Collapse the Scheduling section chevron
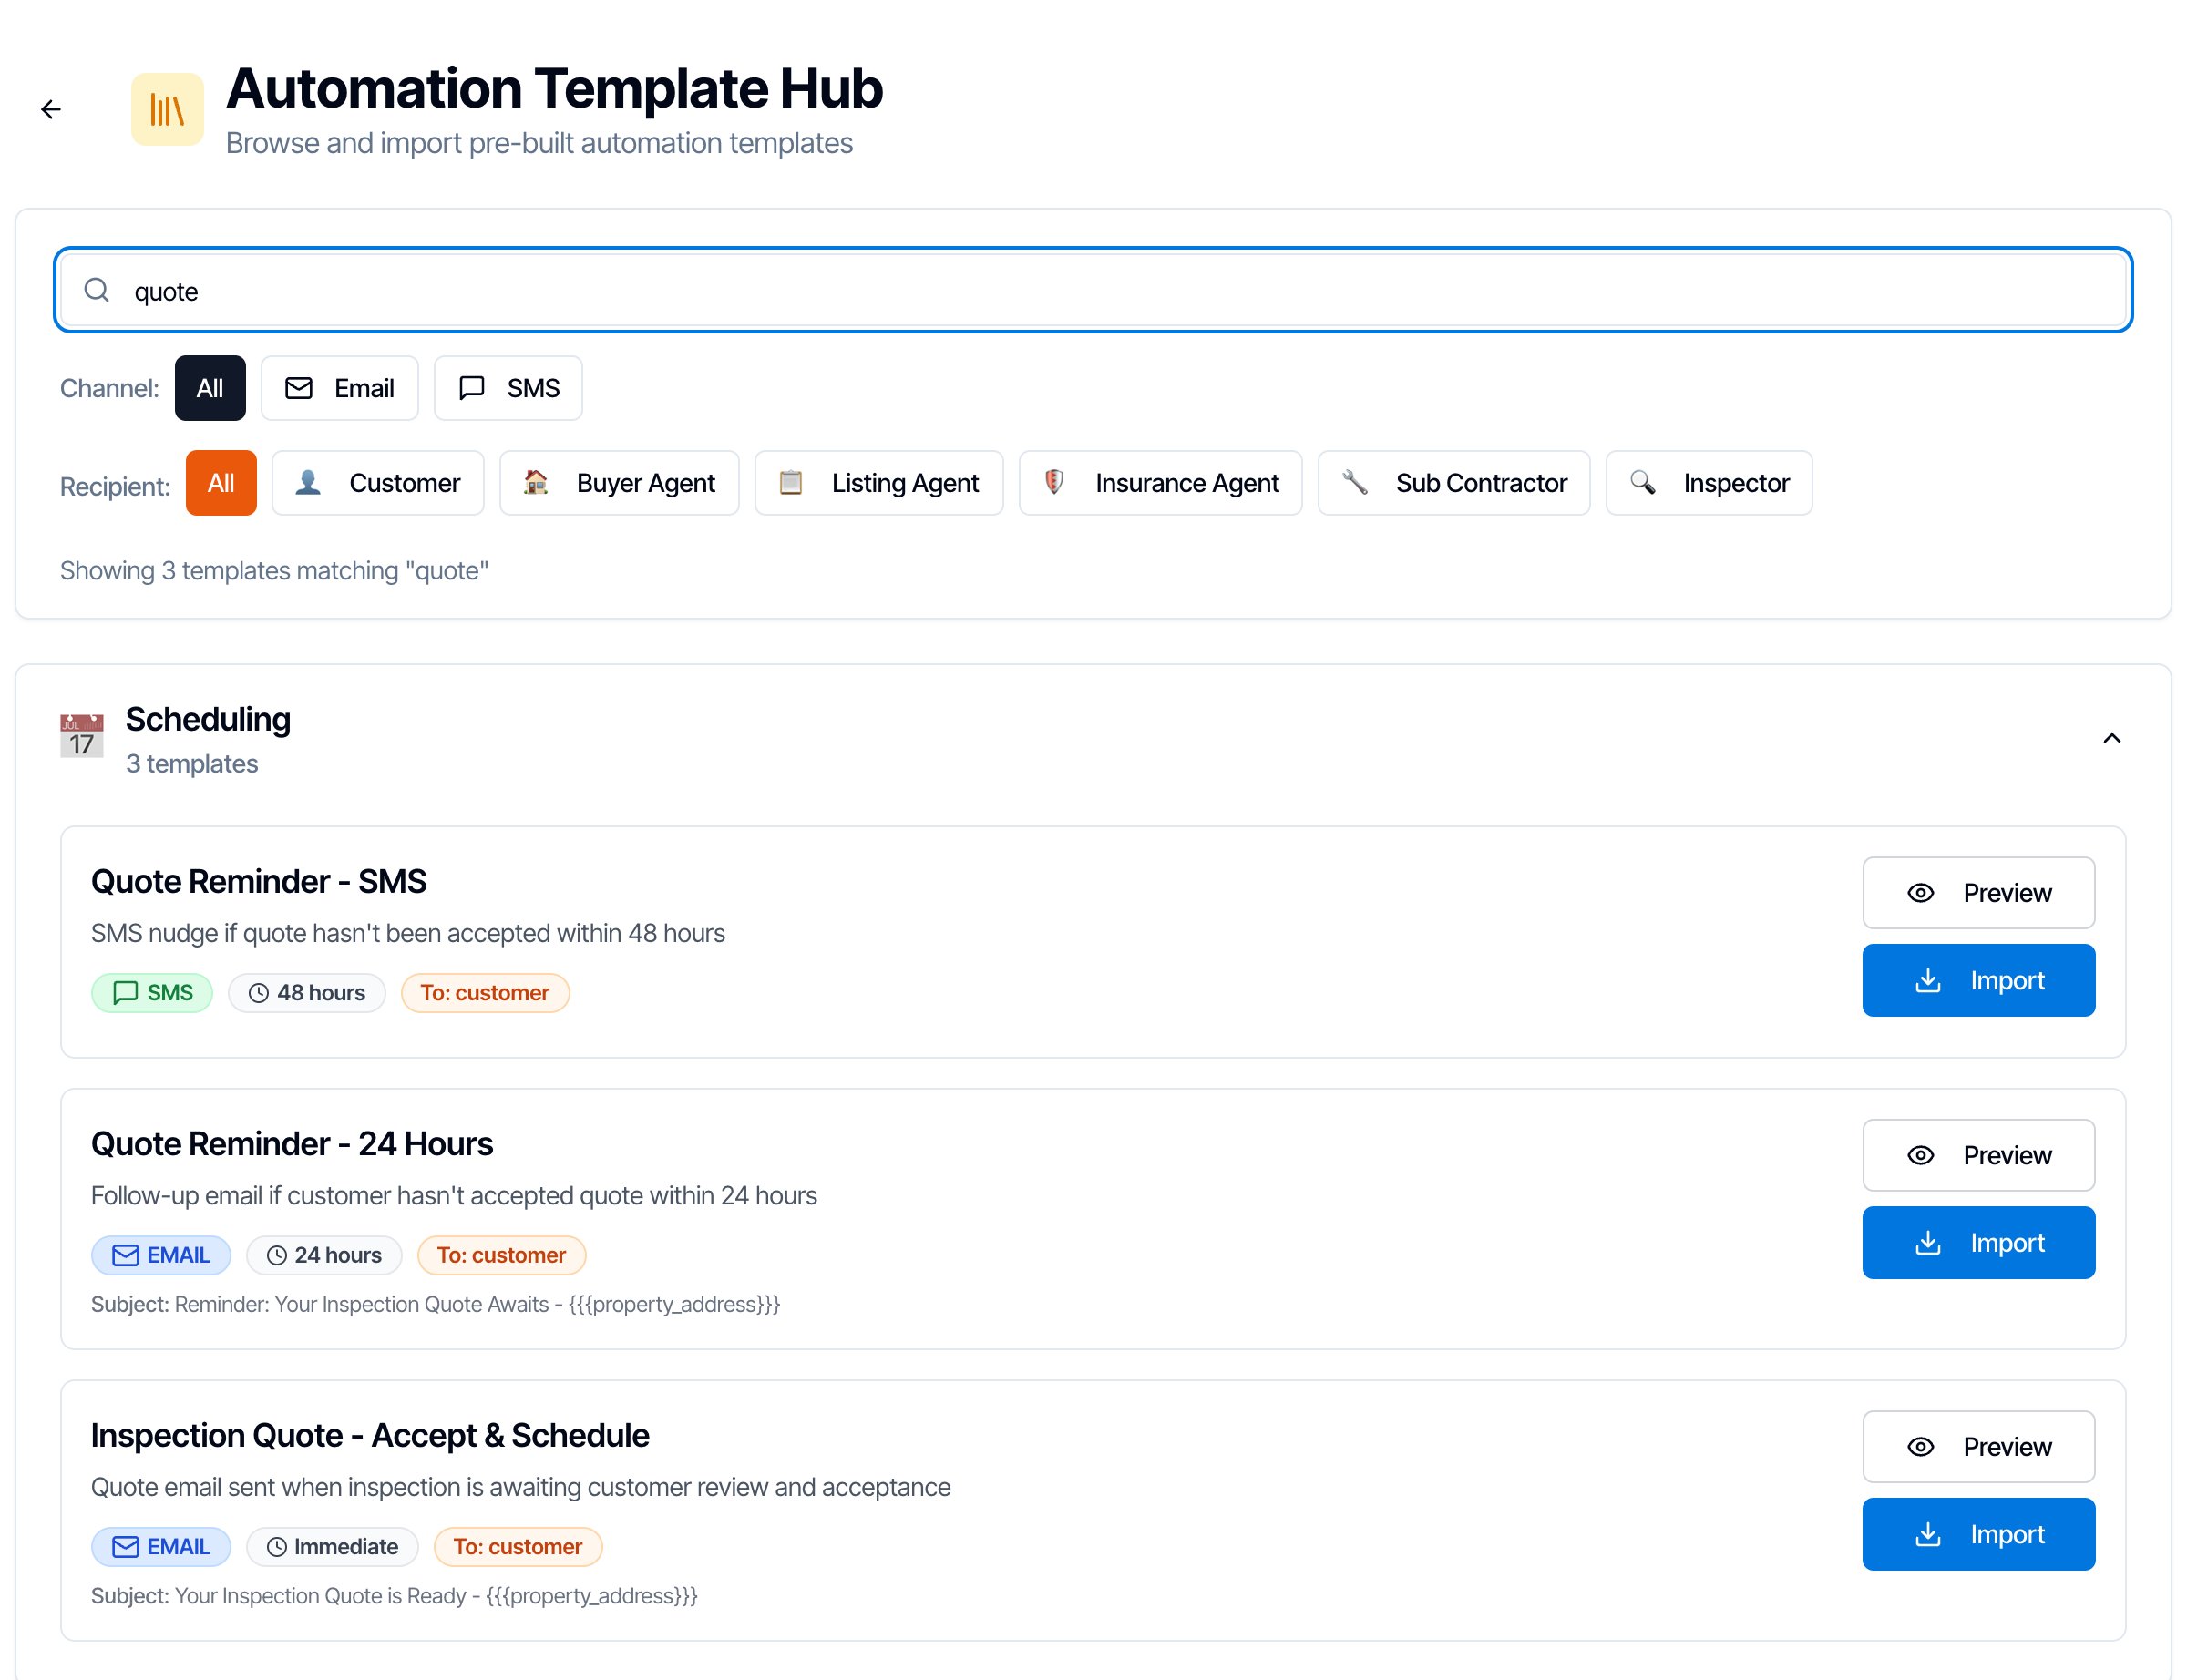Viewport: 2187px width, 1680px height. tap(2111, 738)
